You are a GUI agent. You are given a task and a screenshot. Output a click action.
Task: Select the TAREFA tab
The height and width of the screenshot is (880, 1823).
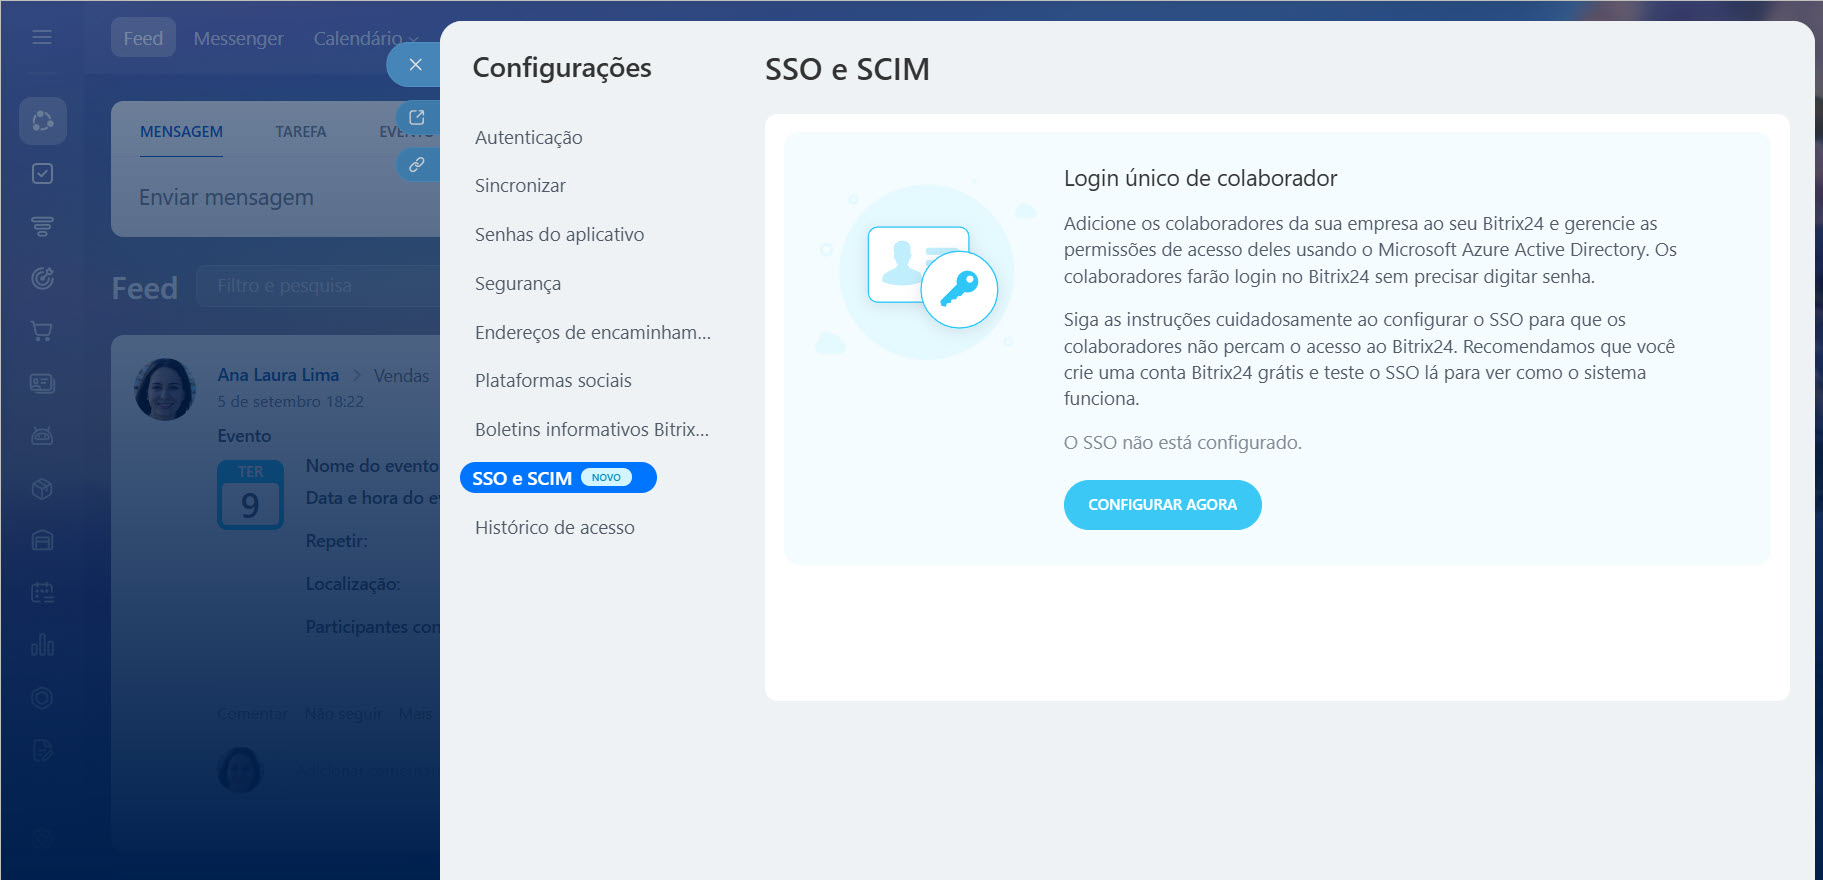pyautogui.click(x=301, y=132)
